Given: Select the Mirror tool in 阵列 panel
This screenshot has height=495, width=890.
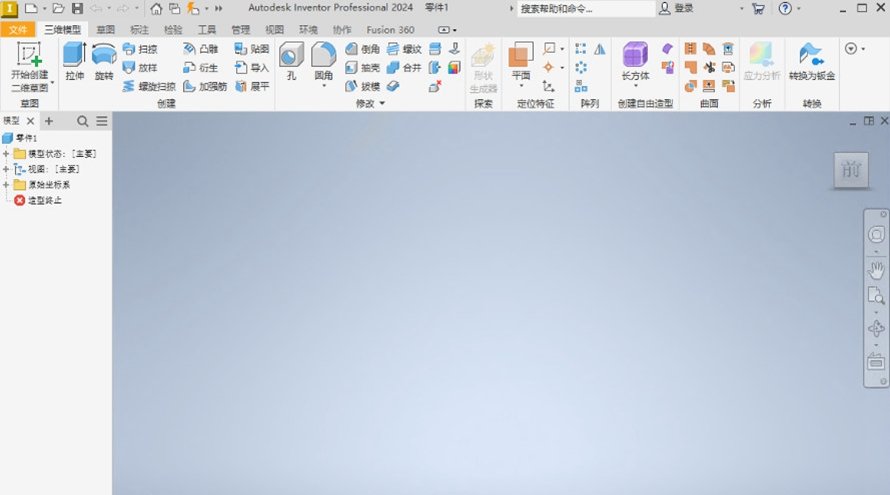Looking at the screenshot, I should coord(600,49).
